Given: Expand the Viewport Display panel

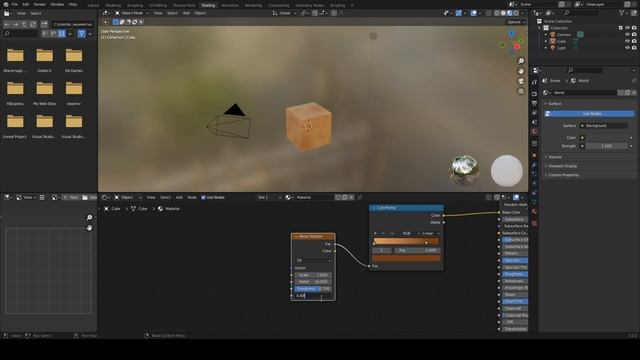Looking at the screenshot, I should tap(562, 166).
